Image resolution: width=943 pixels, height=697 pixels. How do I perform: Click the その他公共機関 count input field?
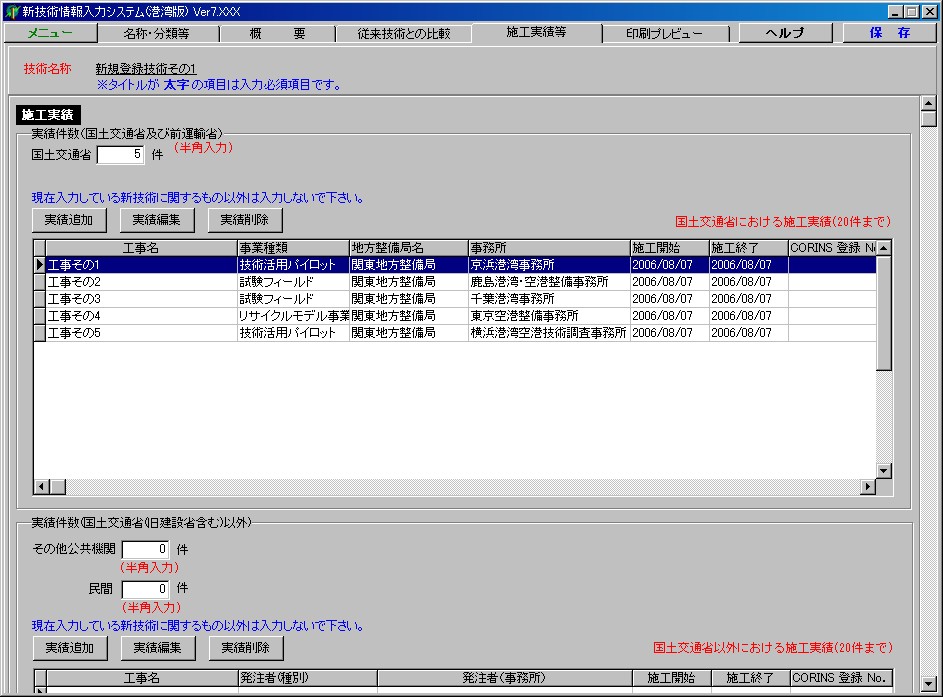click(145, 549)
